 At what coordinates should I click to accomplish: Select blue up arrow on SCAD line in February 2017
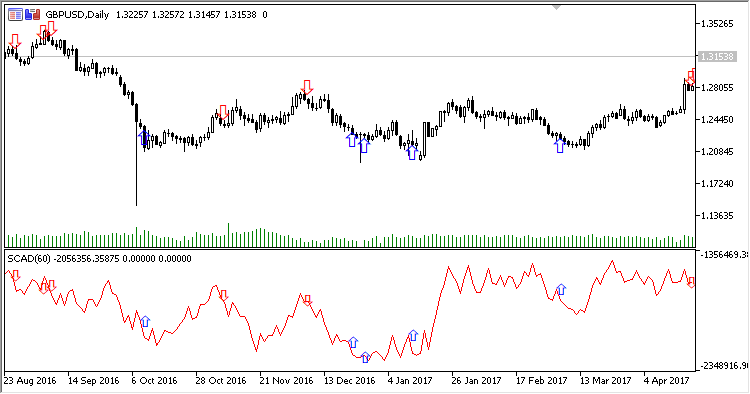(561, 289)
